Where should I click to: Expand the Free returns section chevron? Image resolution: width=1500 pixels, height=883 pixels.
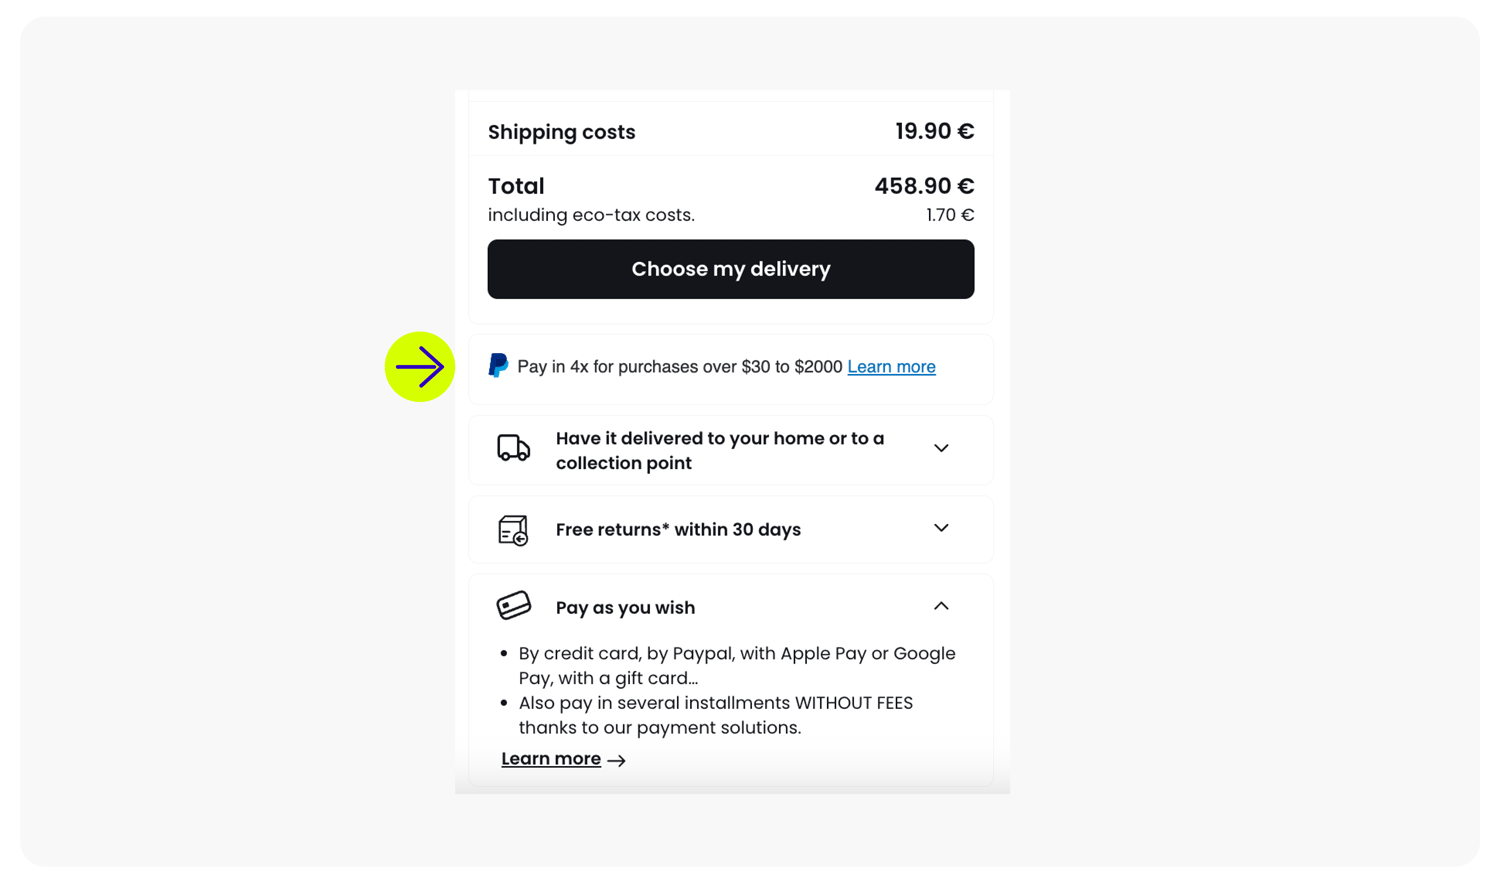click(941, 528)
